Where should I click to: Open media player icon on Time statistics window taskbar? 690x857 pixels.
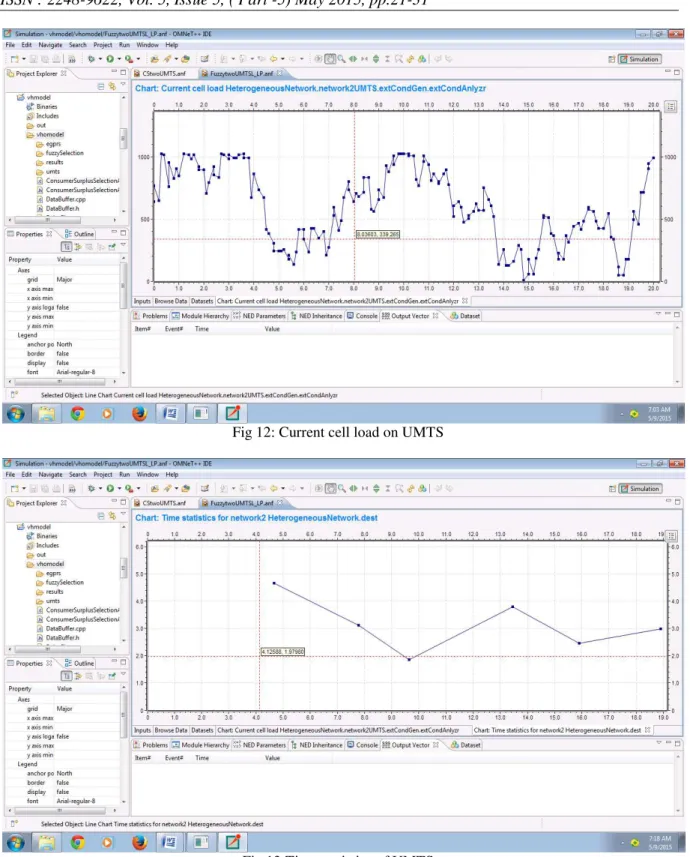coord(108,842)
